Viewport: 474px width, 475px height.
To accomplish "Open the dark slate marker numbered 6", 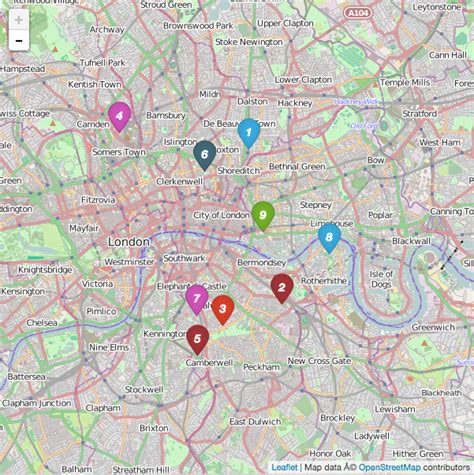I will [x=205, y=155].
